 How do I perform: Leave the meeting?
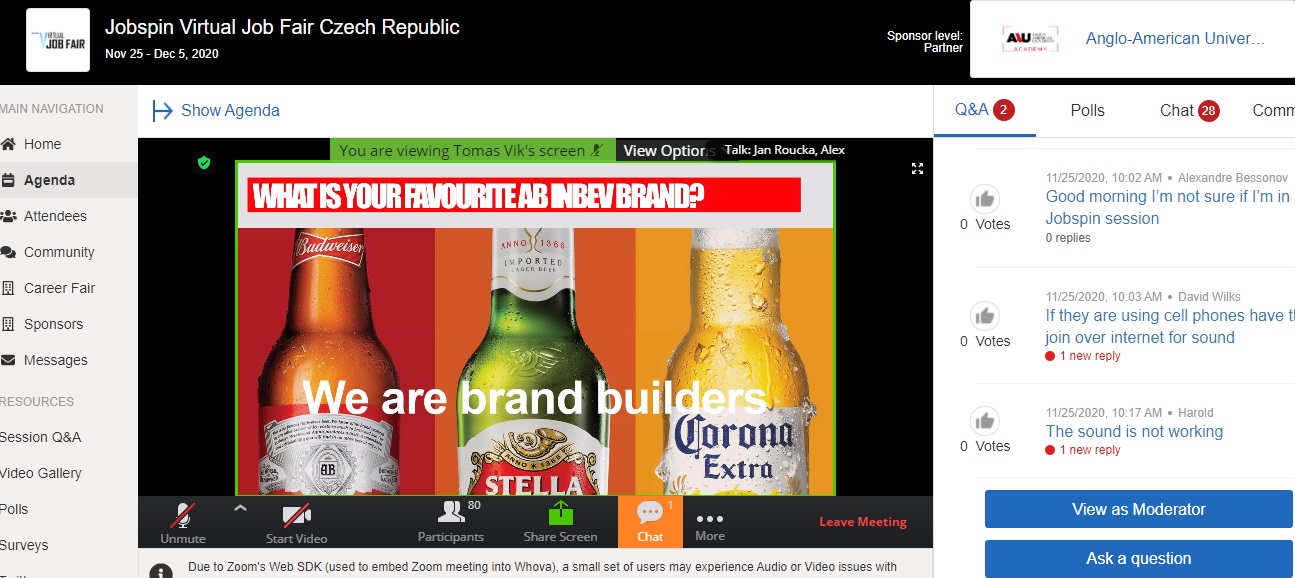click(863, 522)
